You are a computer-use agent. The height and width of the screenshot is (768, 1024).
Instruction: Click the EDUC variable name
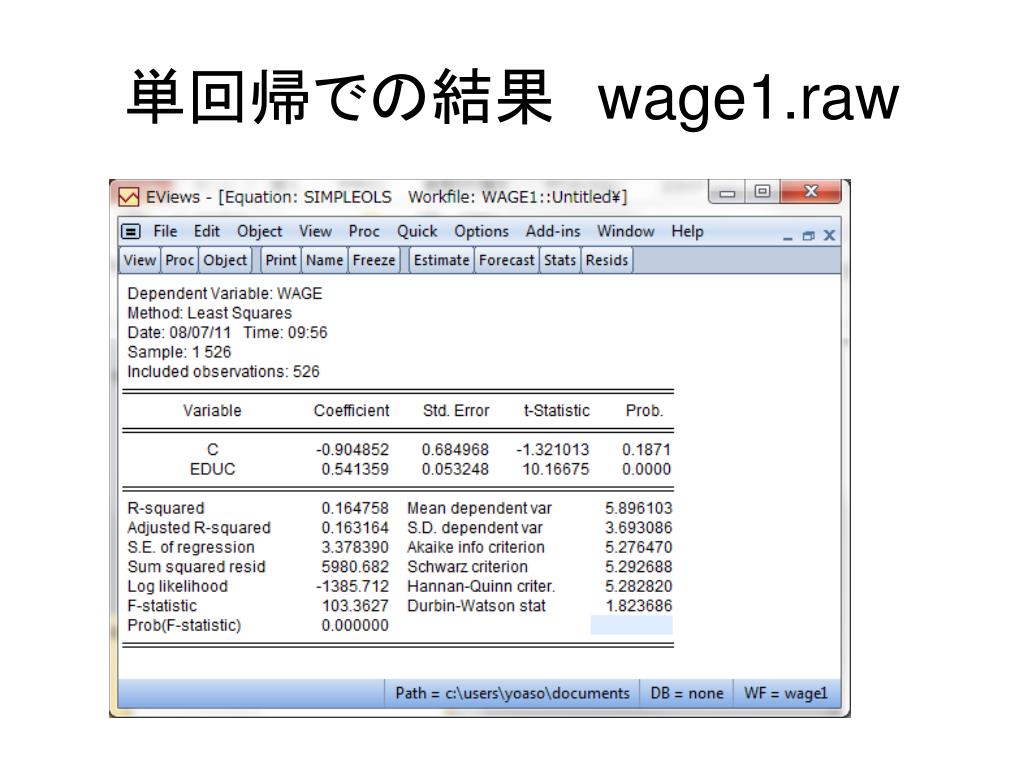pos(212,469)
